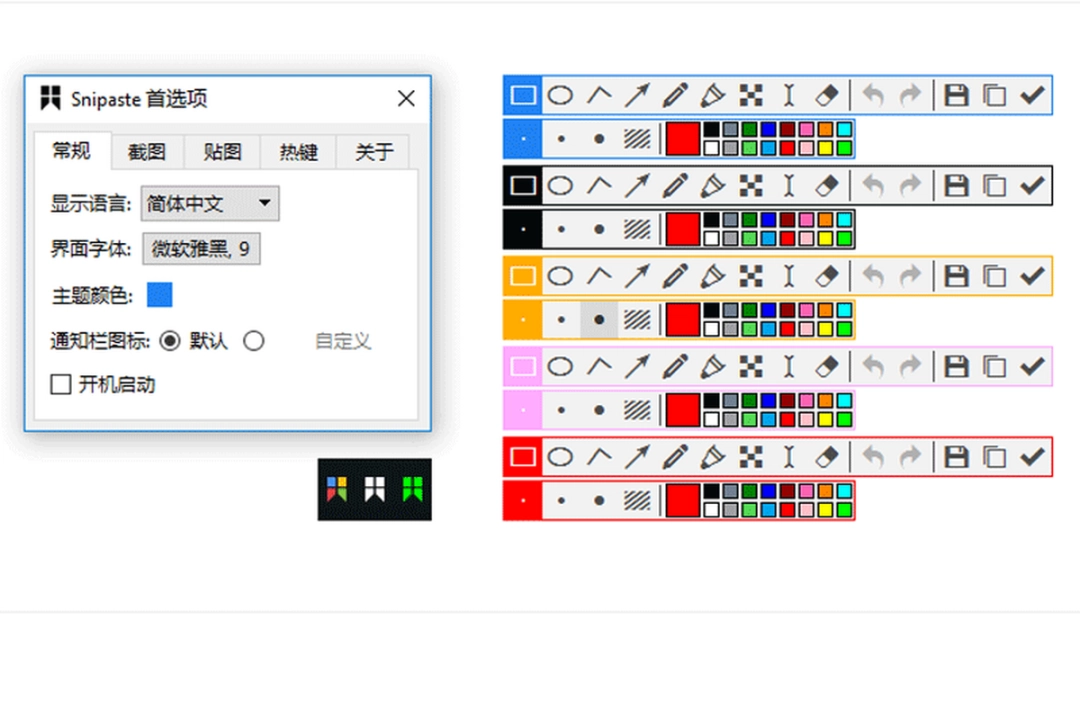This screenshot has height=720, width=1080.
Task: Select the marker highlighter tool
Action: coord(713,94)
